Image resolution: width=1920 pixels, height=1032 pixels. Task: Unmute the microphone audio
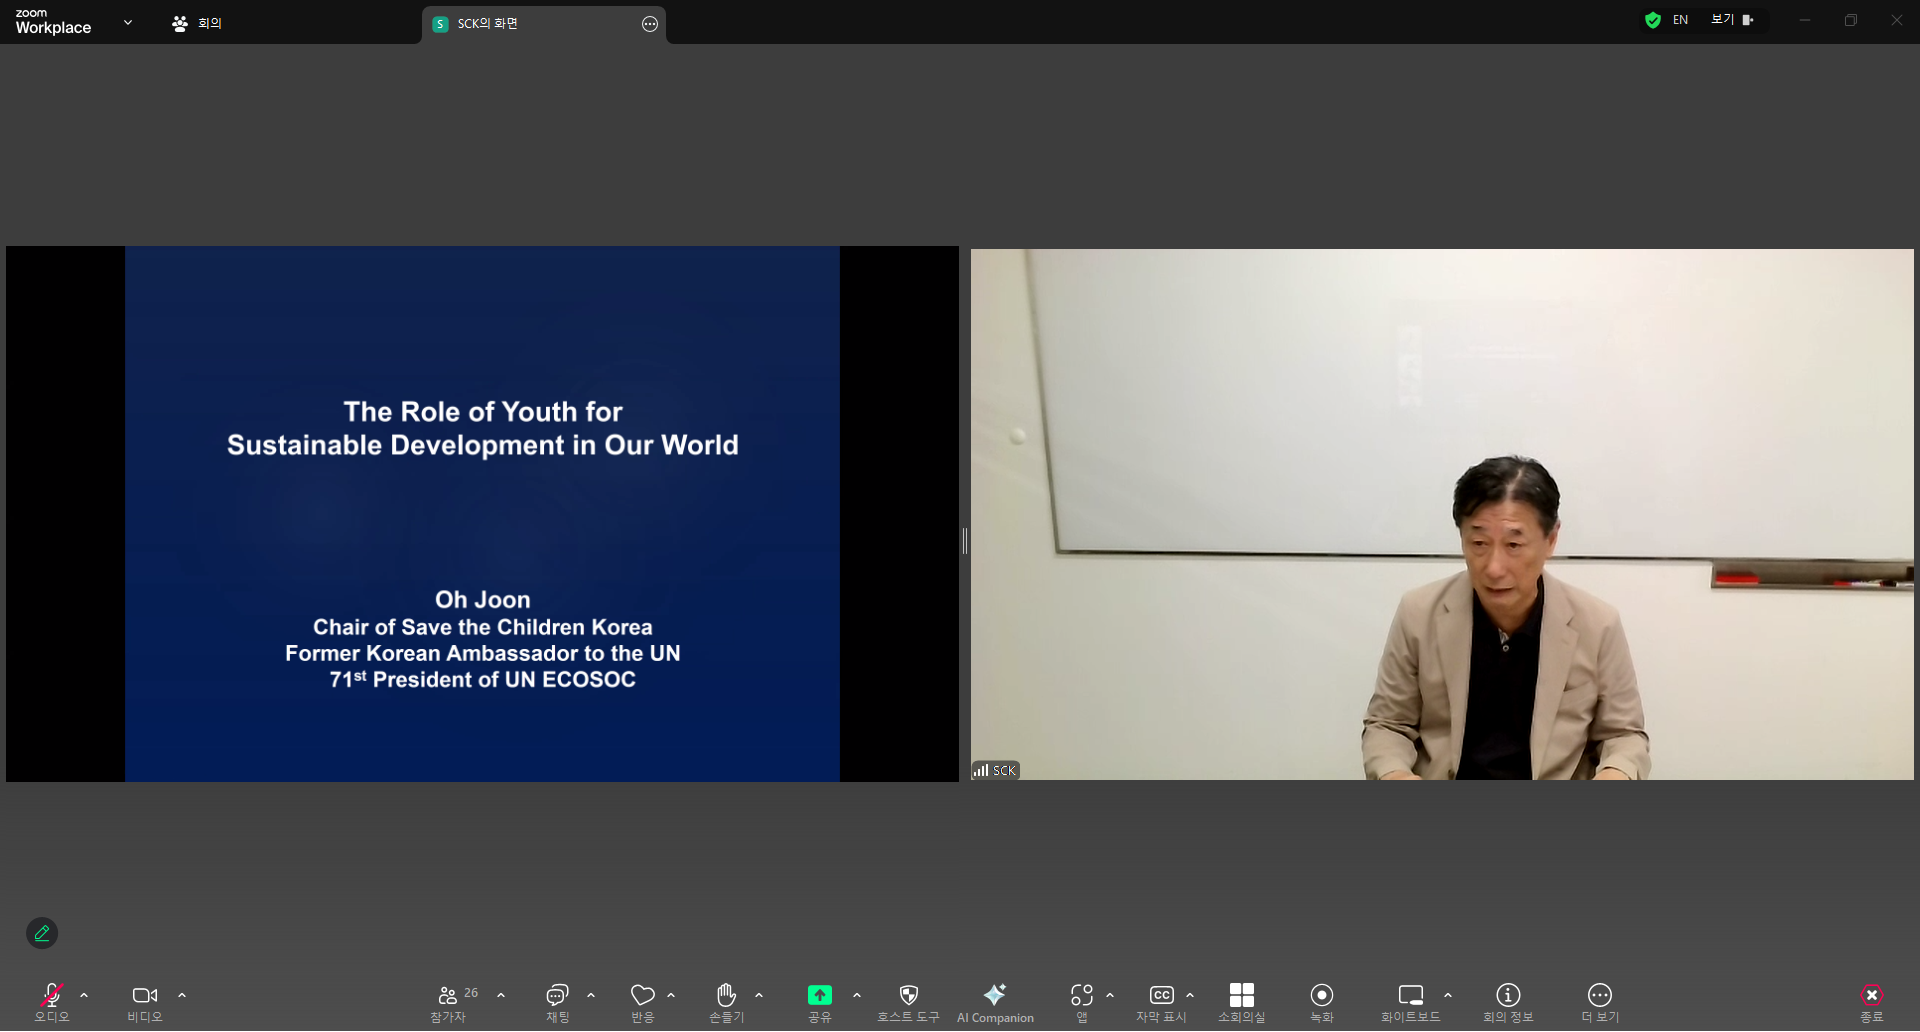coord(52,1002)
